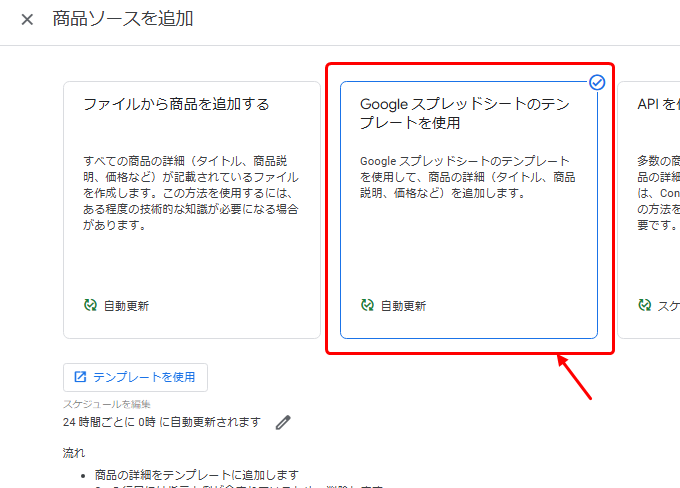This screenshot has height=488, width=680.
Task: Click the Google スプレッドシート card description
Action: pyautogui.click(x=467, y=177)
